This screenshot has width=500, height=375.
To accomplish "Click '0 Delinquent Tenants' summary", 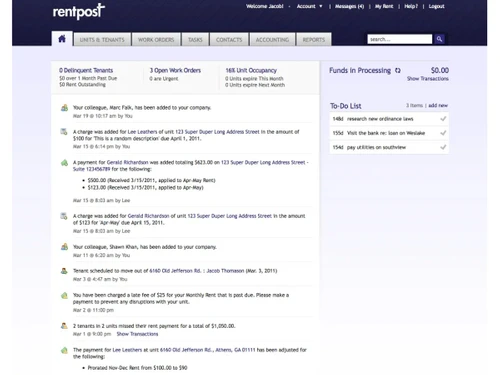I will click(x=86, y=70).
